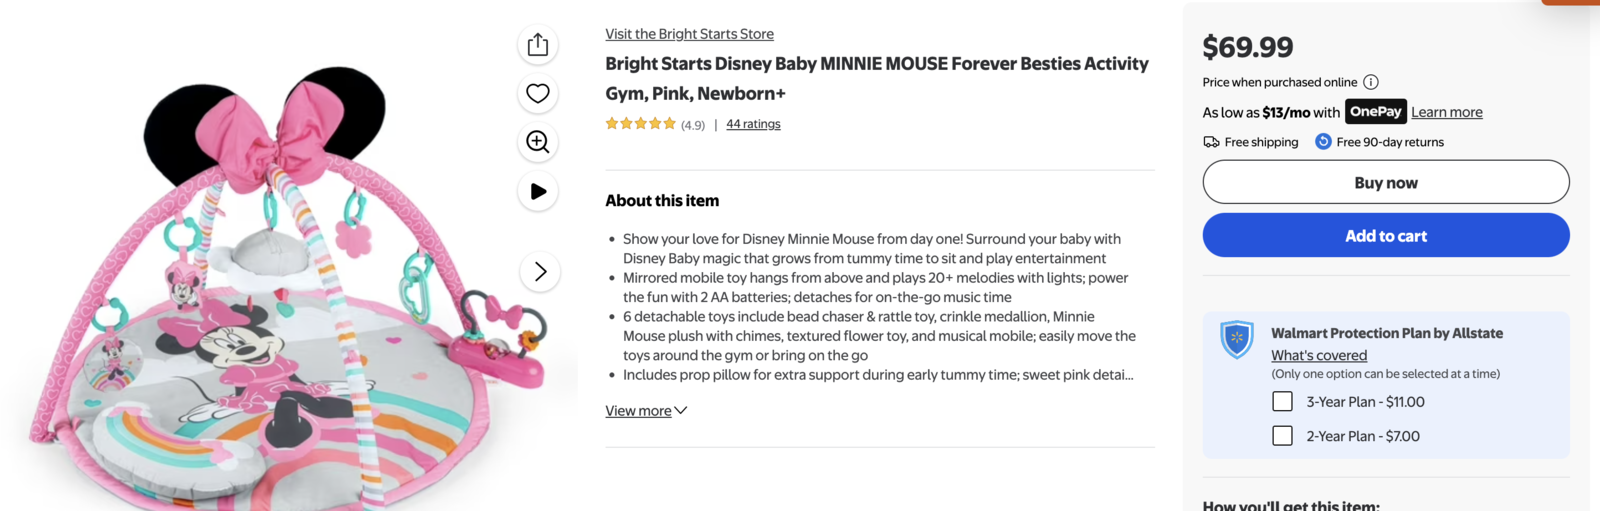Image resolution: width=1600 pixels, height=511 pixels.
Task: Click the Free 90-day returns icon
Action: click(x=1323, y=142)
